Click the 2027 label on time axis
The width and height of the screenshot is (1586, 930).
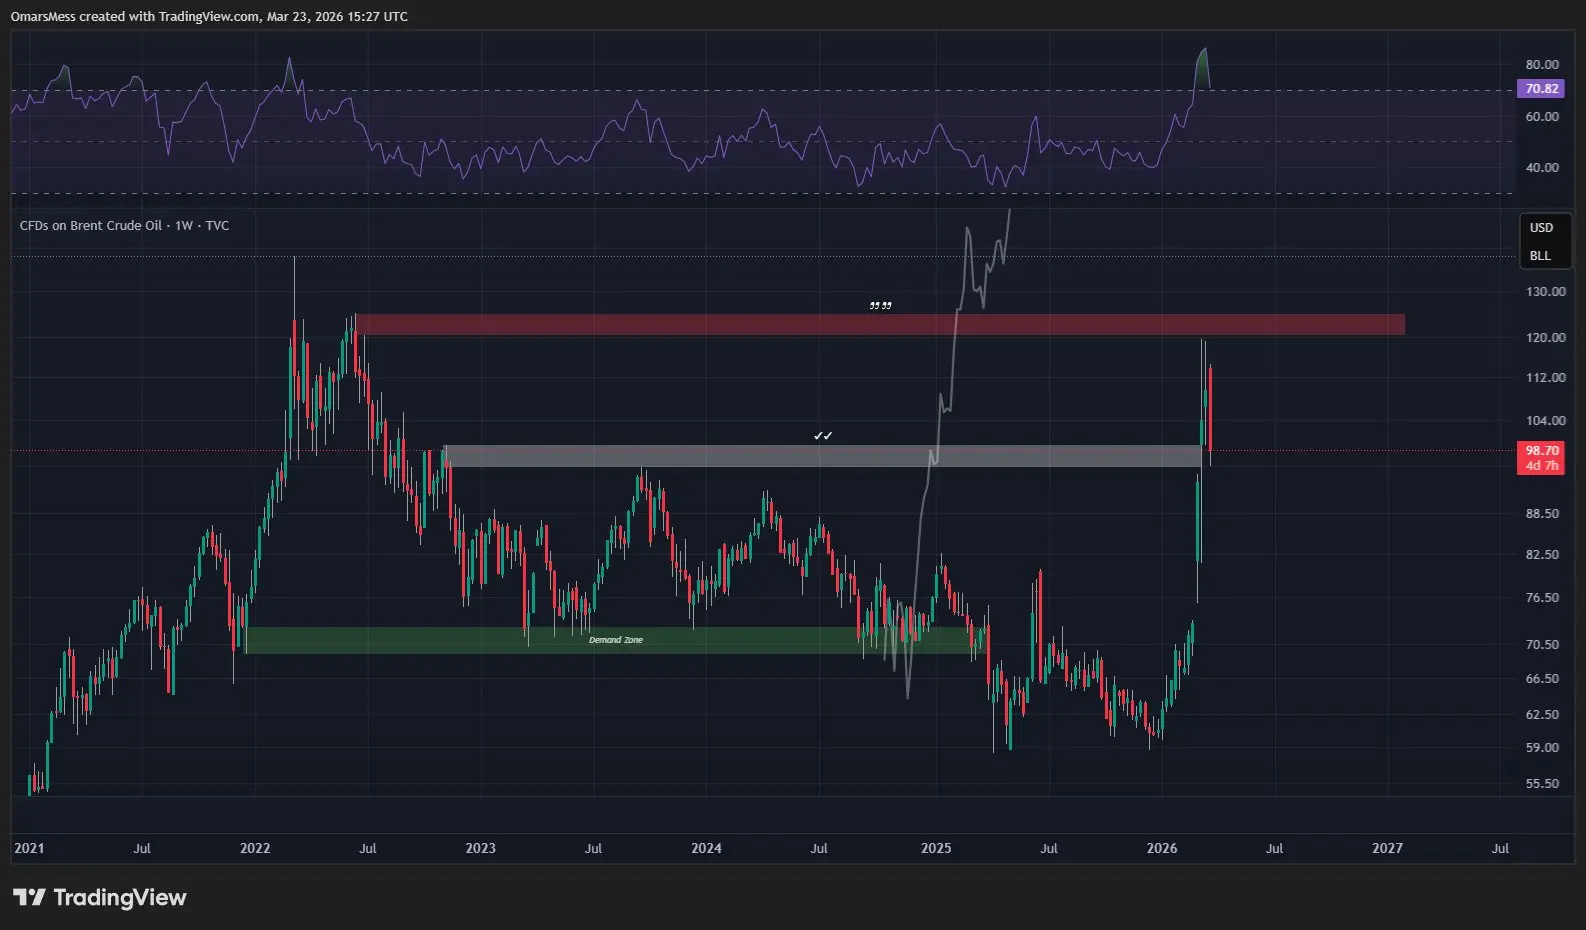(x=1387, y=849)
